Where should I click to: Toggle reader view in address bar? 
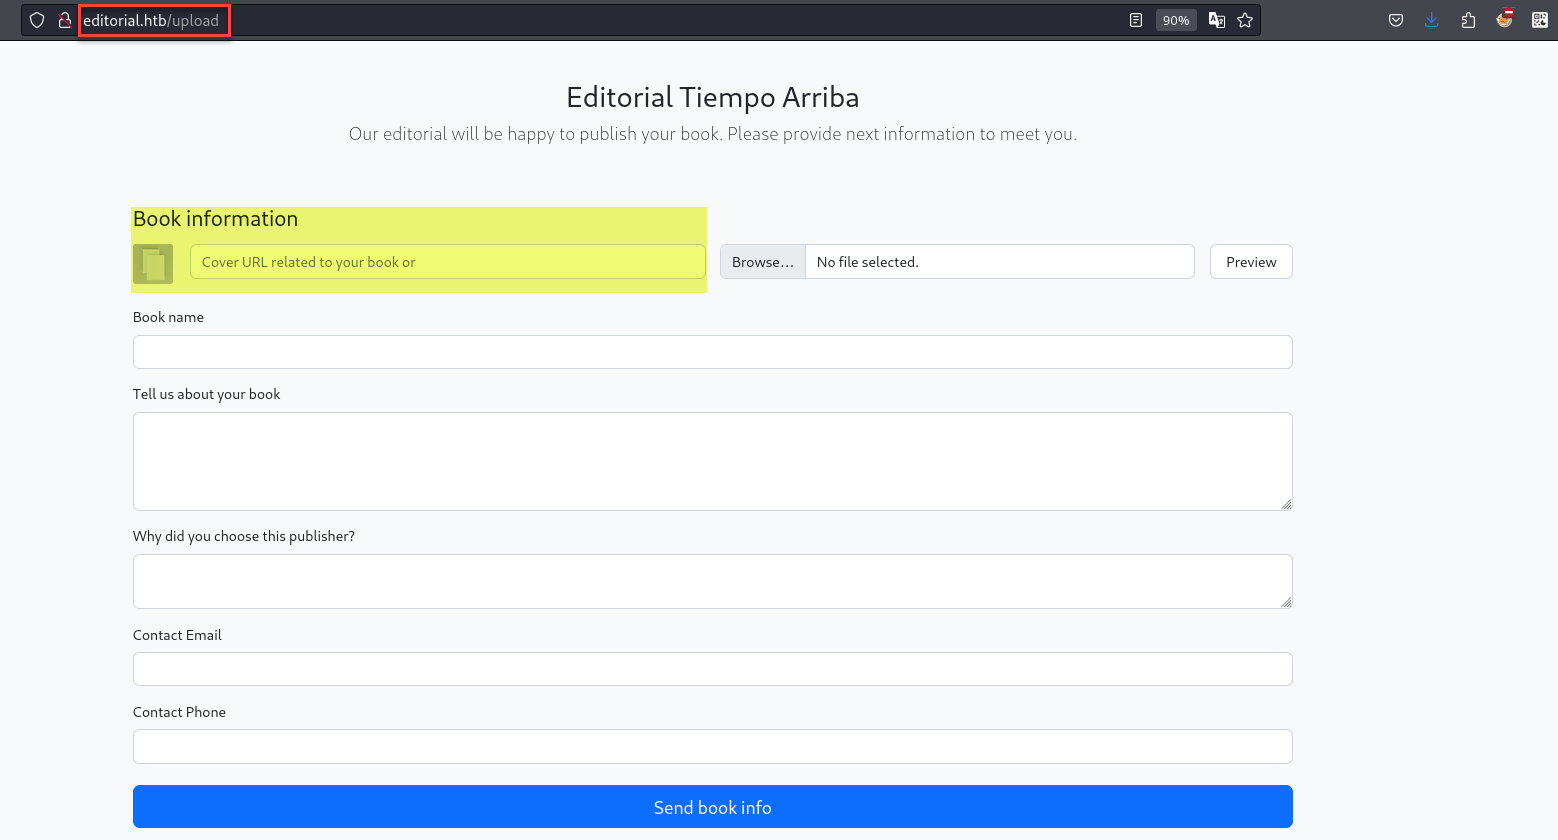click(x=1136, y=20)
